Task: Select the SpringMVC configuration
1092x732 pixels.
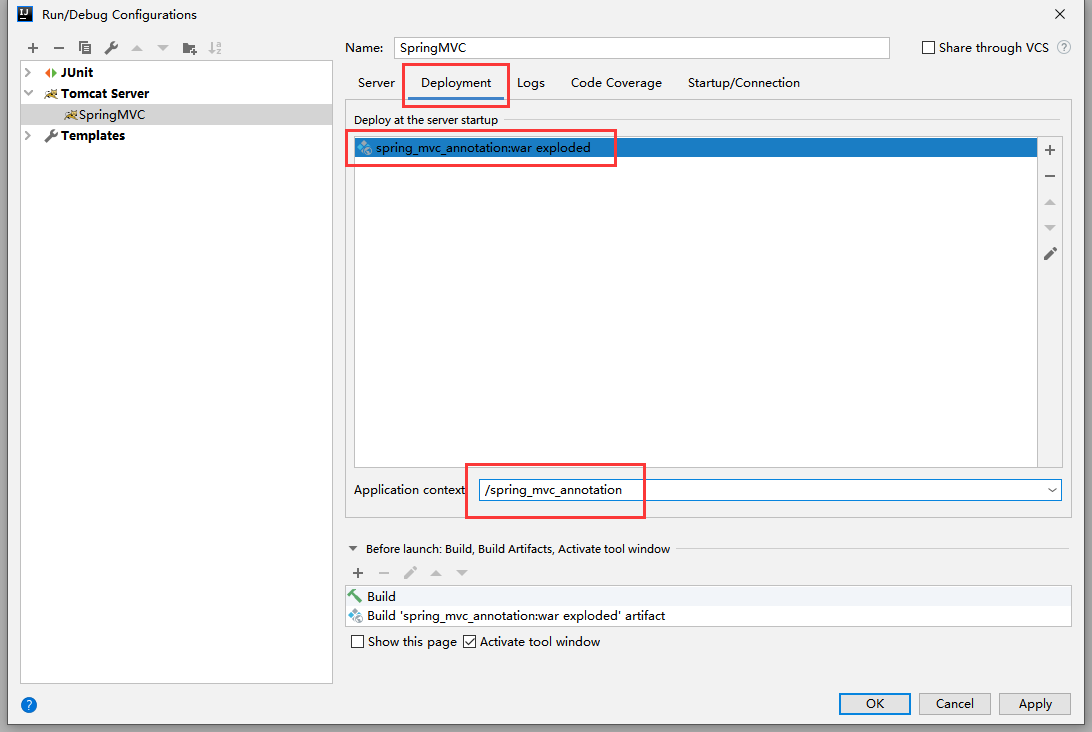Action: click(x=176, y=114)
